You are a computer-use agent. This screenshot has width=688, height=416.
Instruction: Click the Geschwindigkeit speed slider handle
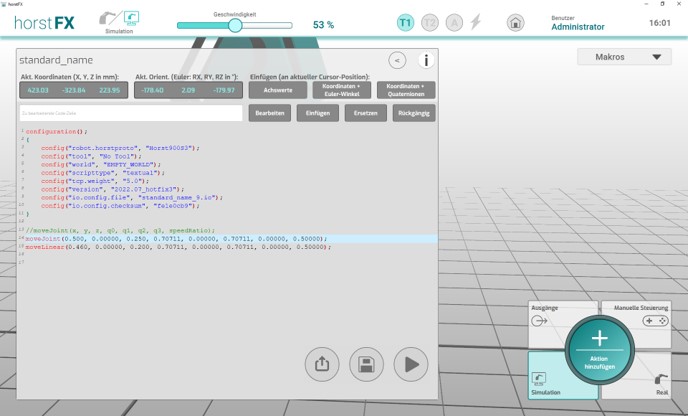pyautogui.click(x=234, y=25)
